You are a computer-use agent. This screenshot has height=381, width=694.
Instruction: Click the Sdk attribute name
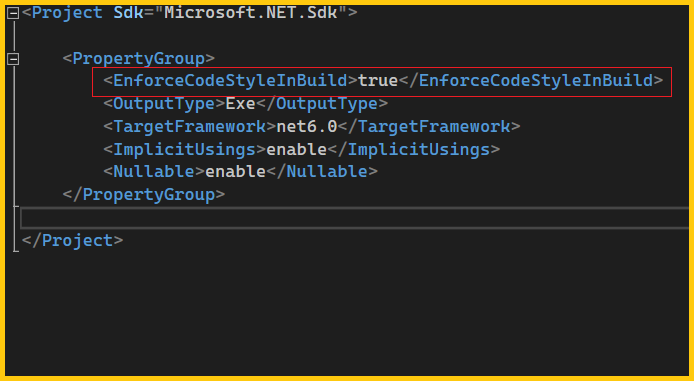click(x=128, y=12)
